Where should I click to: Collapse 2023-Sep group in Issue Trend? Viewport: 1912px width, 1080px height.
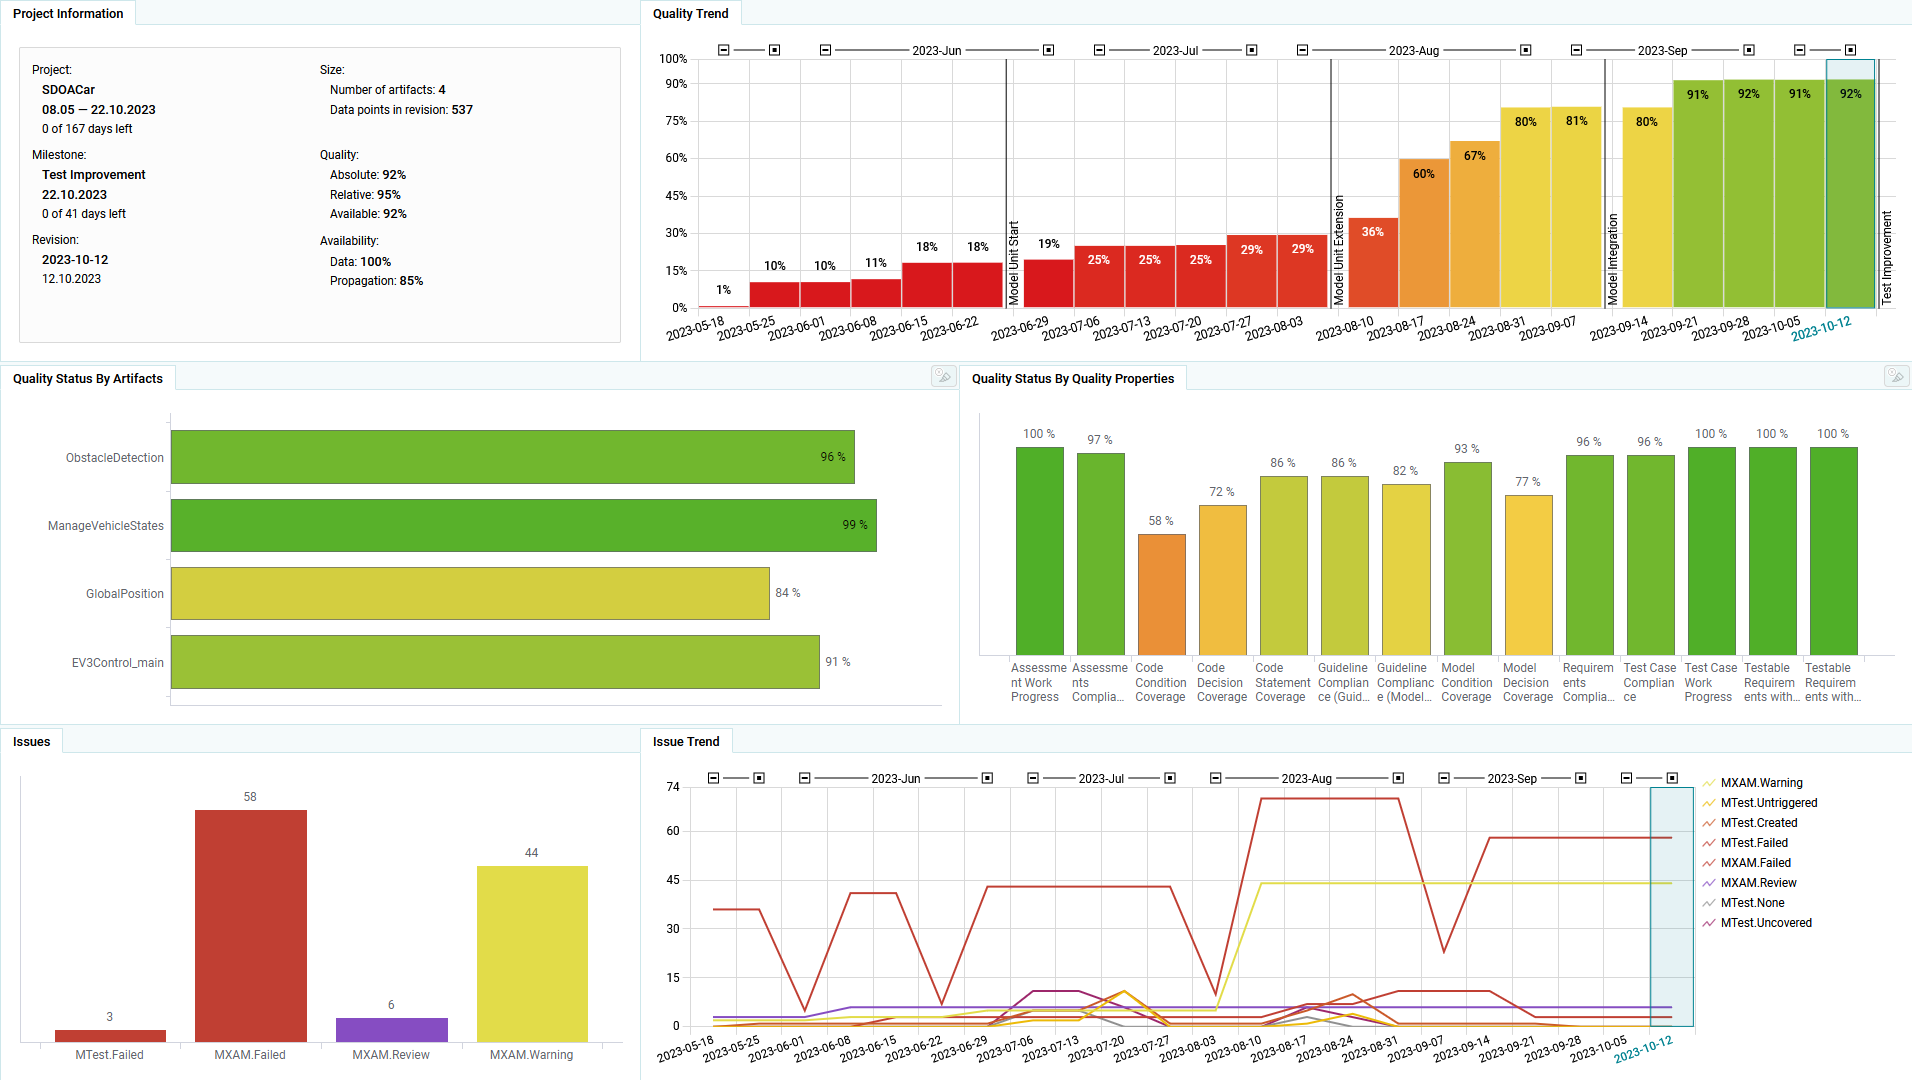[x=1443, y=778]
